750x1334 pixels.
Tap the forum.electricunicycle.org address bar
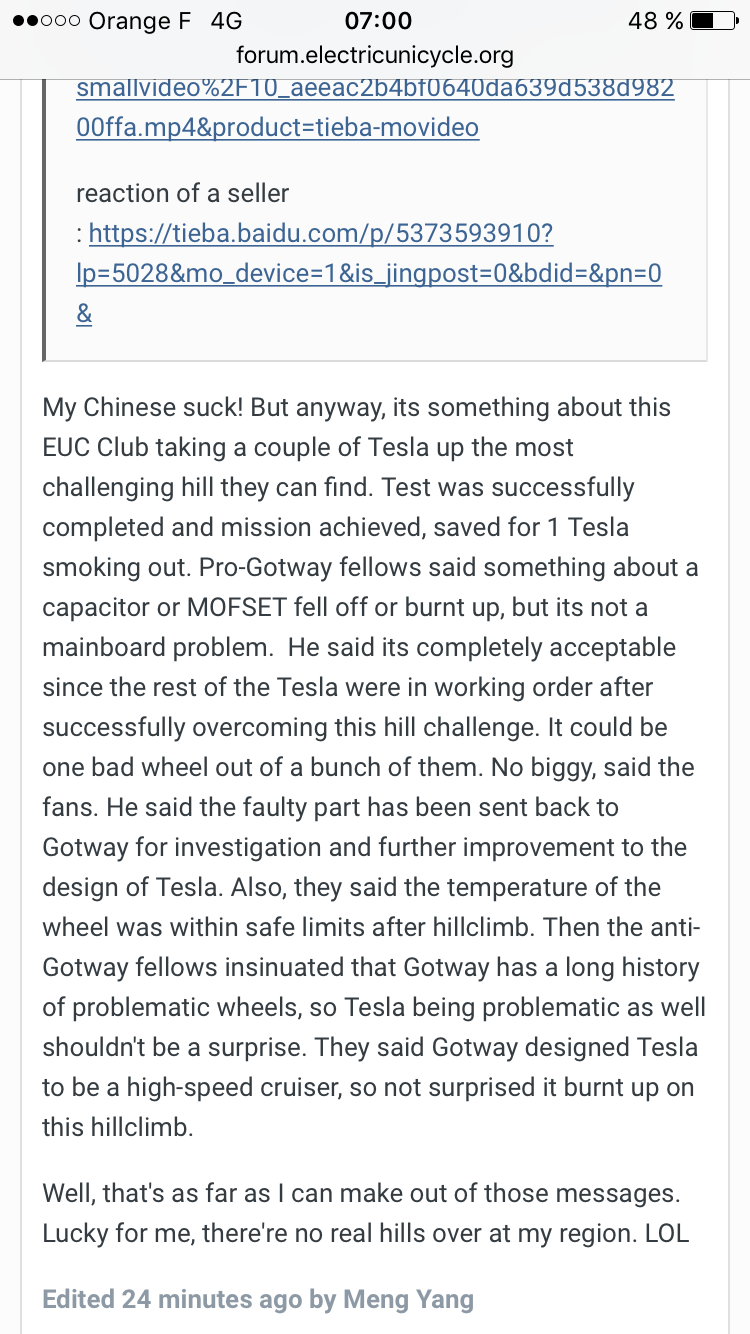(375, 55)
